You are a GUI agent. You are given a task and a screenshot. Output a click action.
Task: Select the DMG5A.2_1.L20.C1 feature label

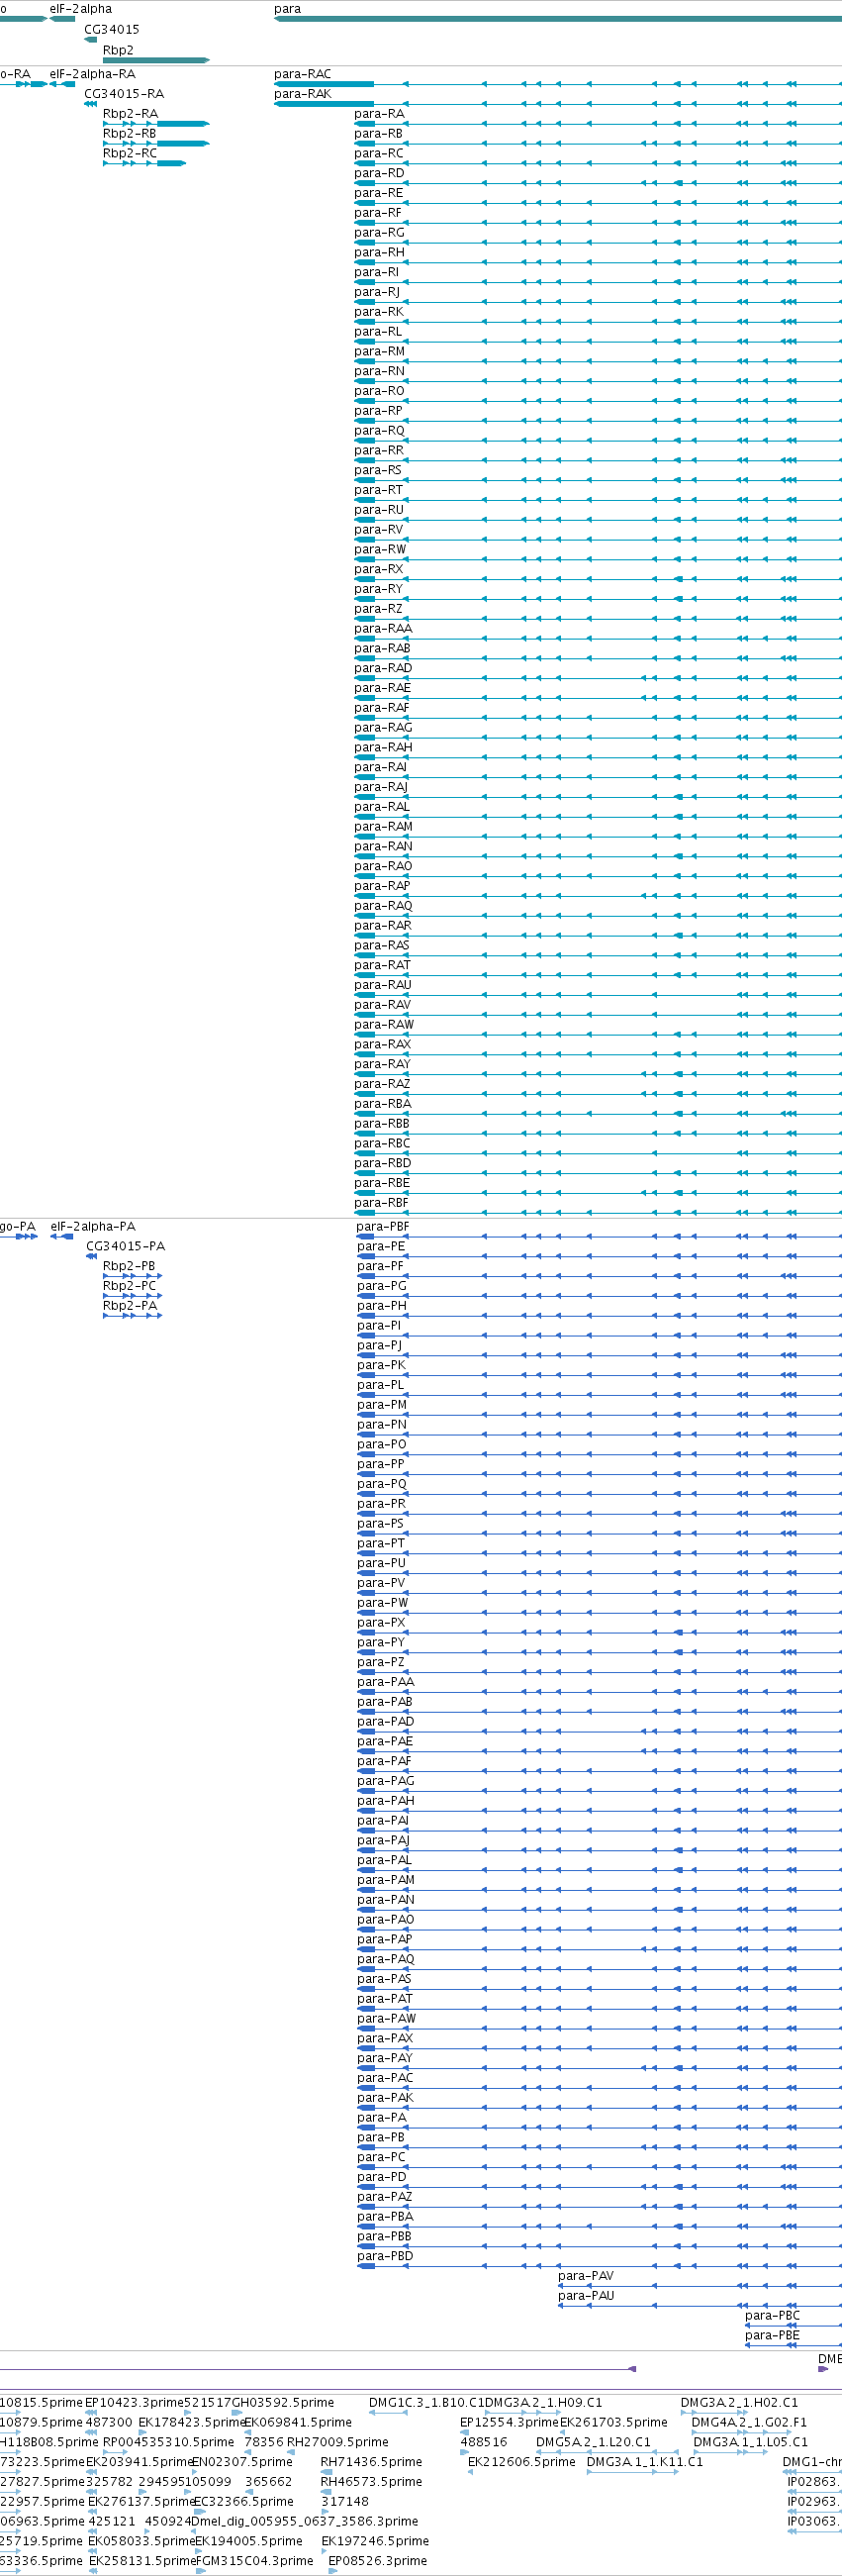click(x=593, y=2442)
